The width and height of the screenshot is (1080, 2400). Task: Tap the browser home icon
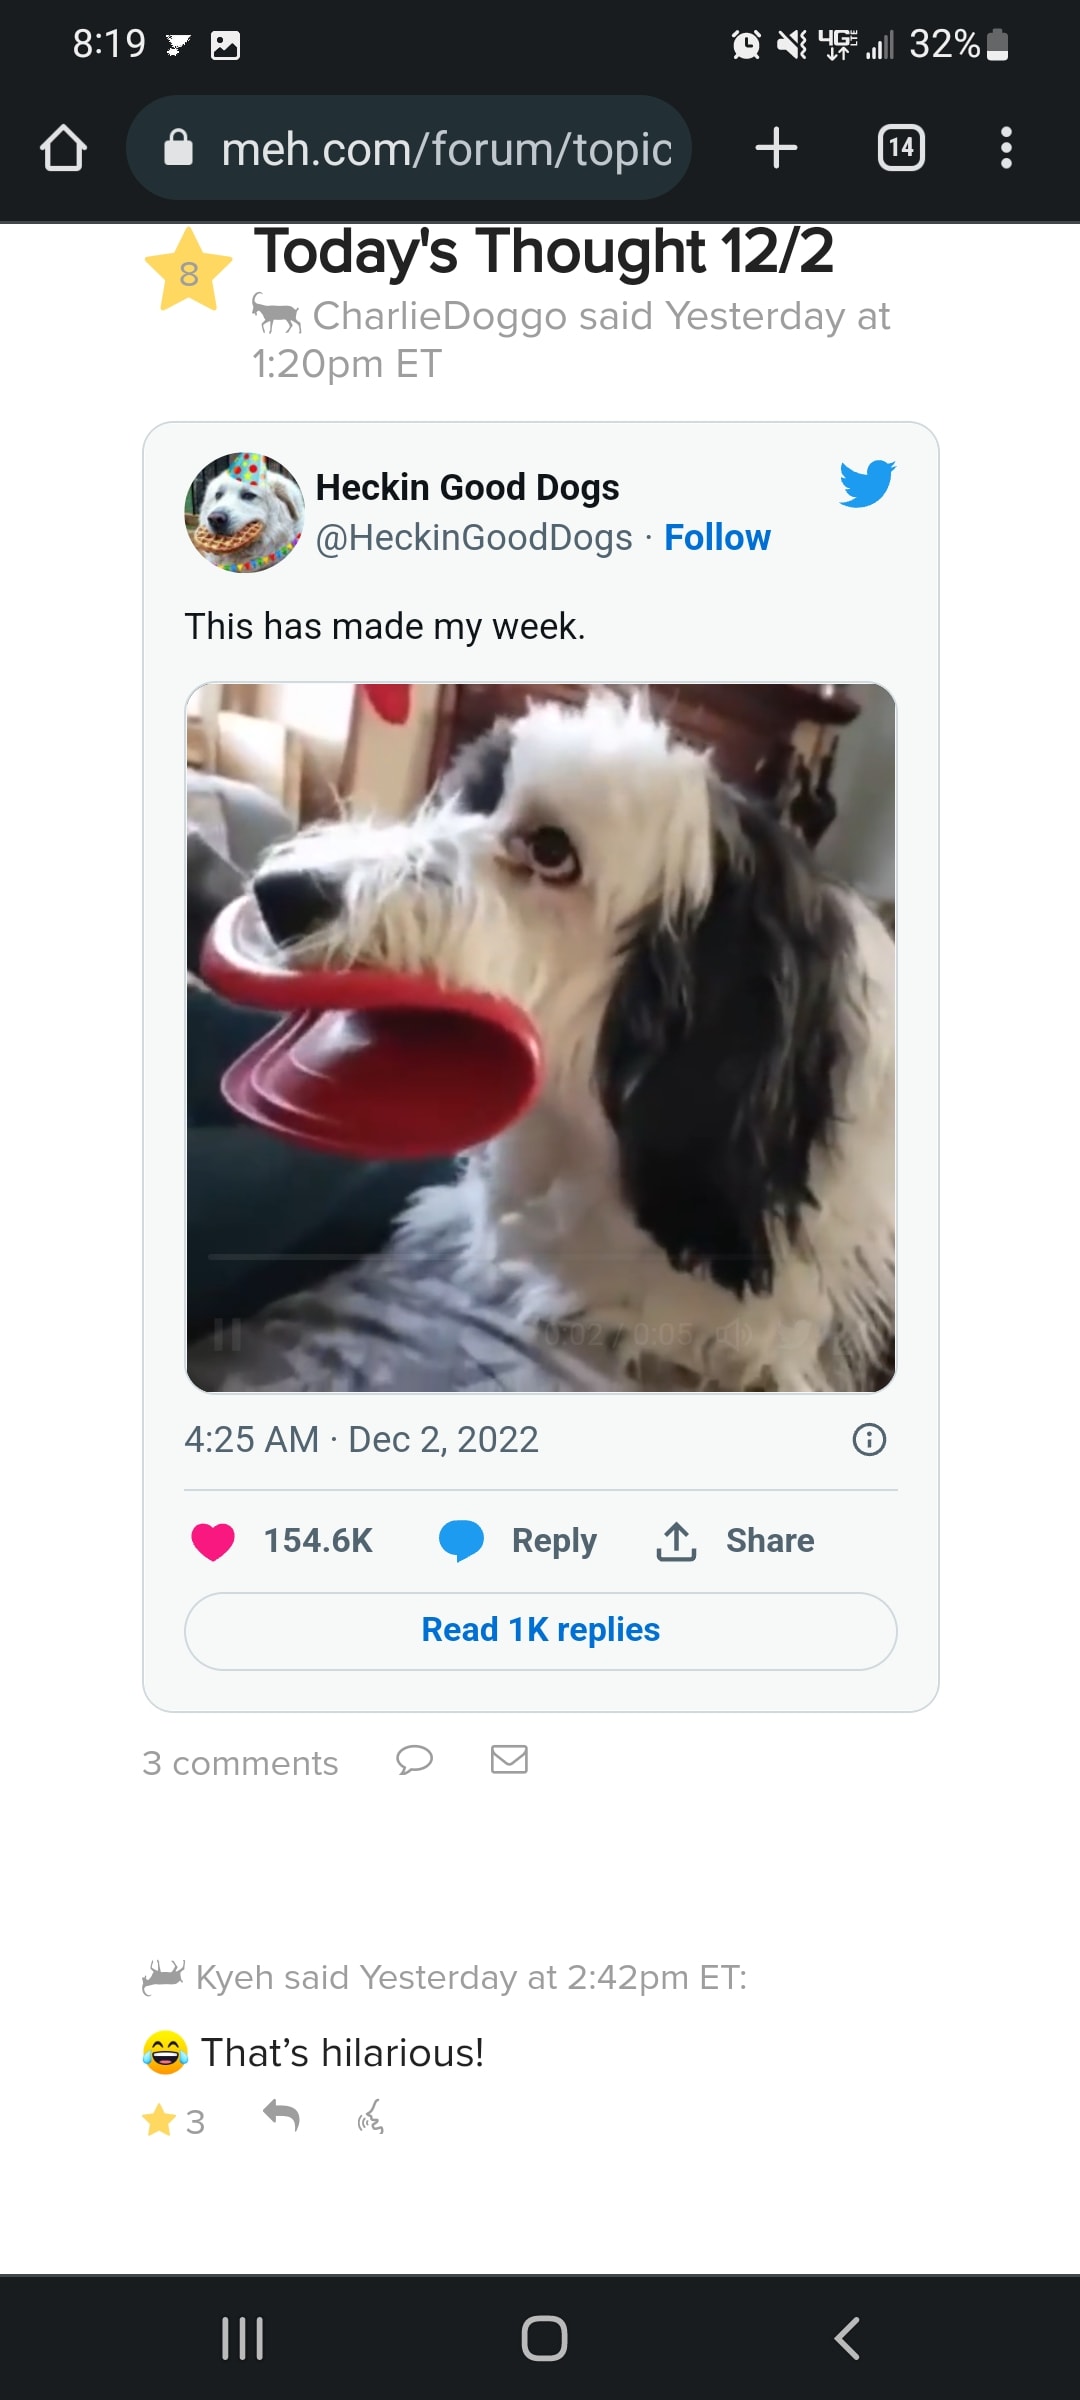pyautogui.click(x=63, y=149)
